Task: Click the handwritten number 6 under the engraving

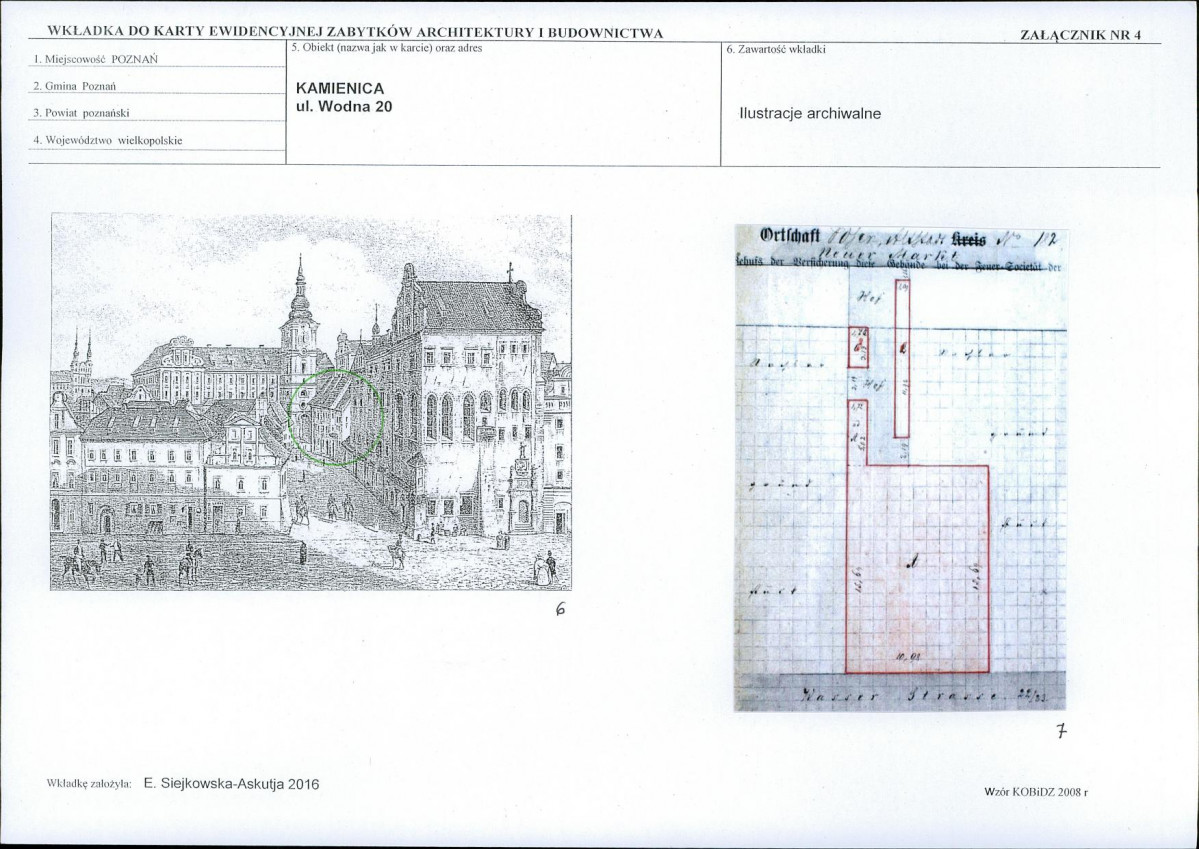Action: point(560,610)
